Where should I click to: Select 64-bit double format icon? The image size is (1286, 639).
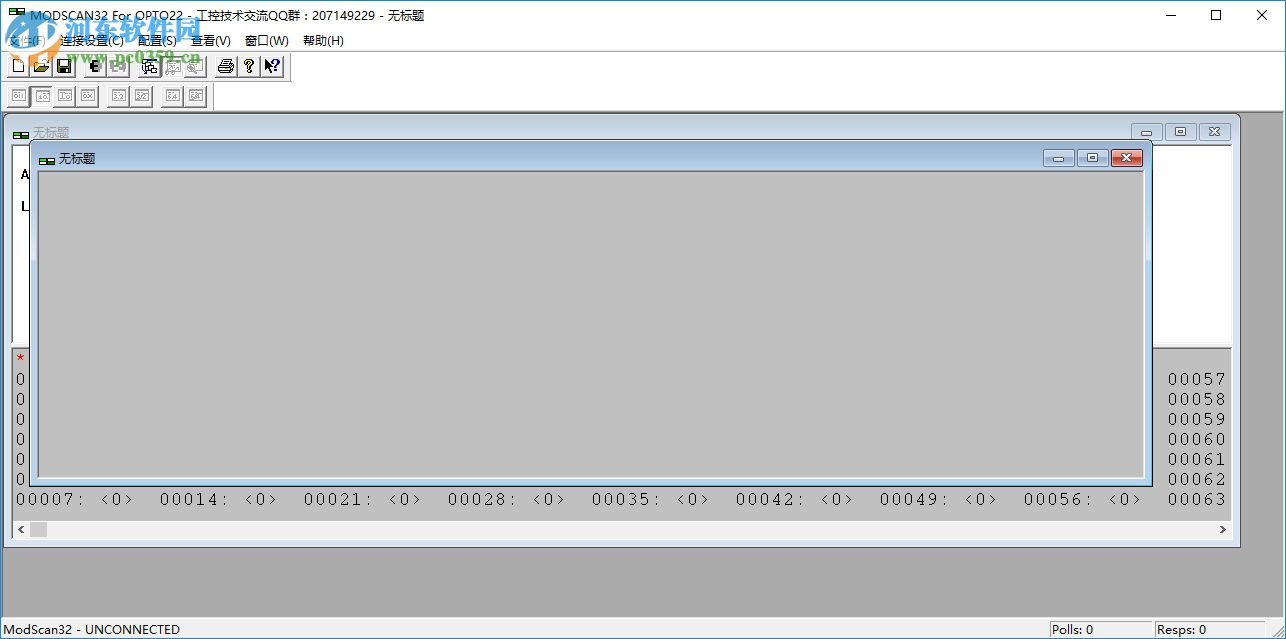click(x=173, y=96)
